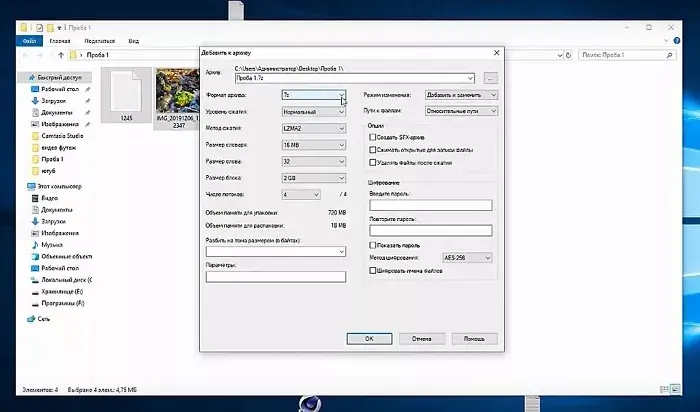
Task: Check the Показать пароль option
Action: [x=373, y=244]
